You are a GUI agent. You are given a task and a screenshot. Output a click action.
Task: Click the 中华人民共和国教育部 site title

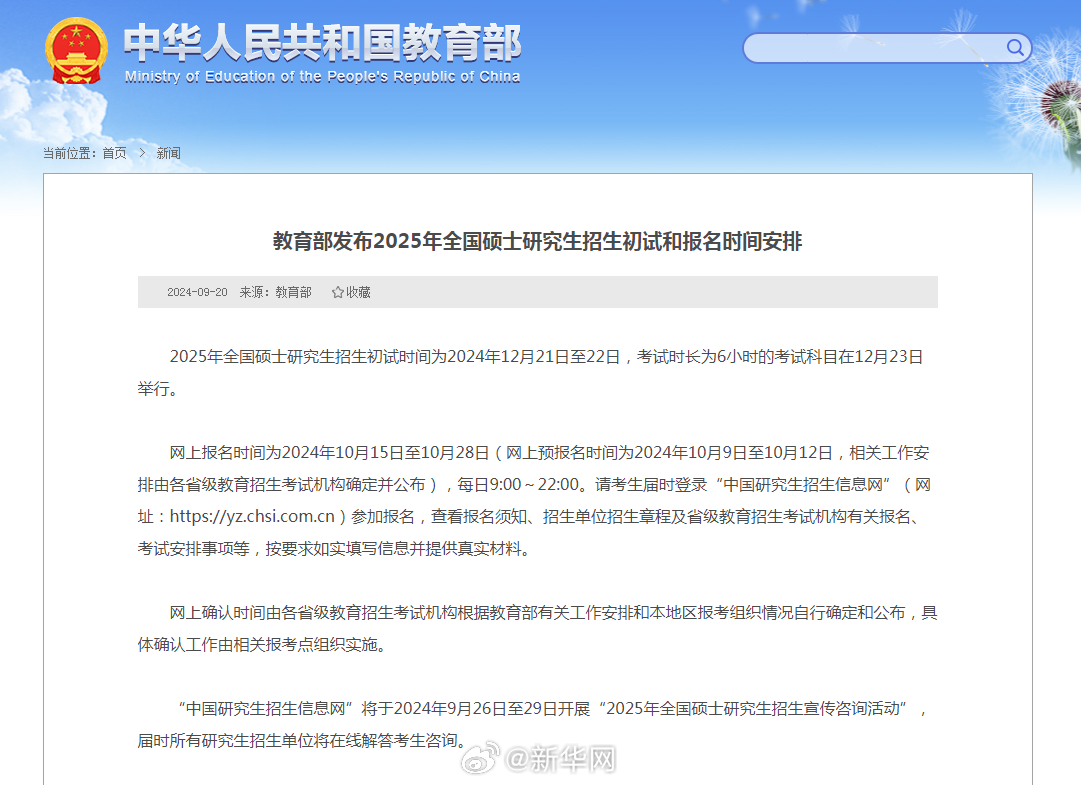pos(322,43)
